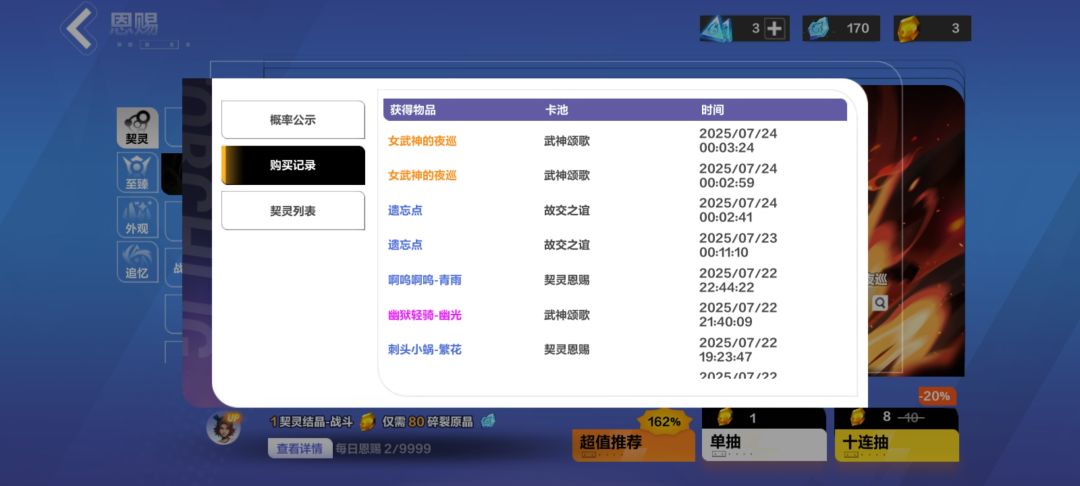Click the 时间 column header

click(712, 109)
